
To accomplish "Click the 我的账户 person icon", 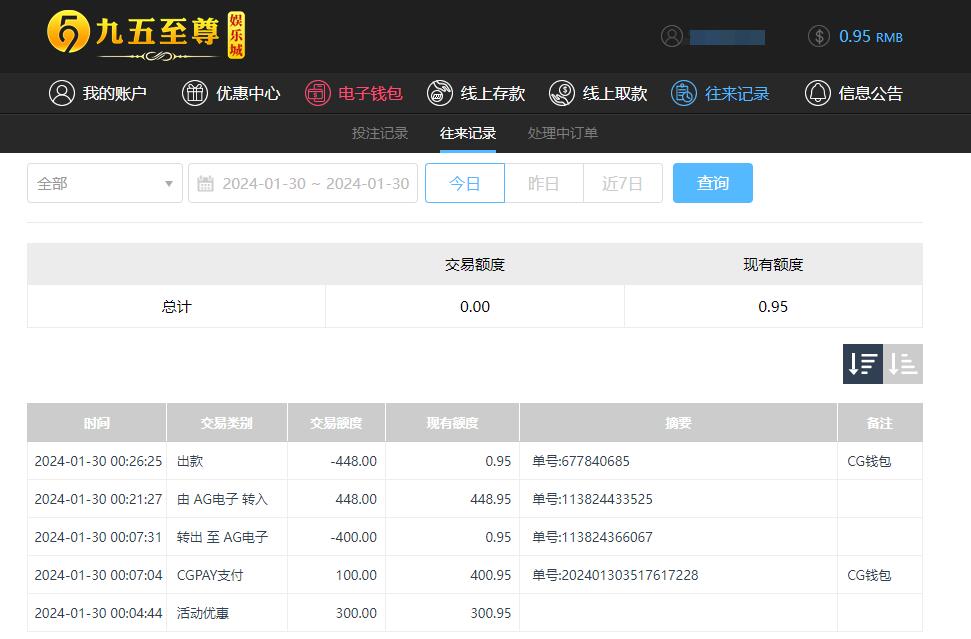I will [62, 93].
